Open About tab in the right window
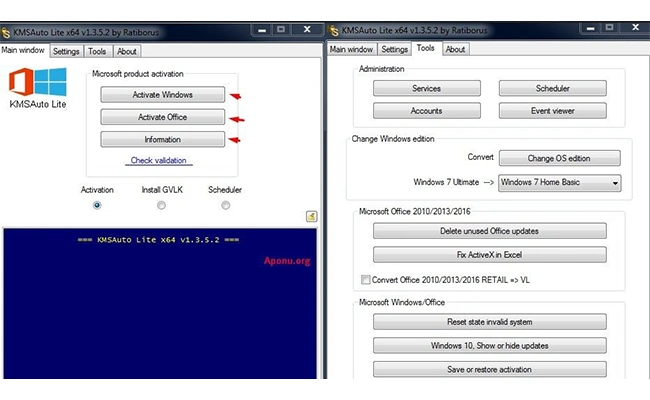This screenshot has width=650, height=400. [455, 49]
